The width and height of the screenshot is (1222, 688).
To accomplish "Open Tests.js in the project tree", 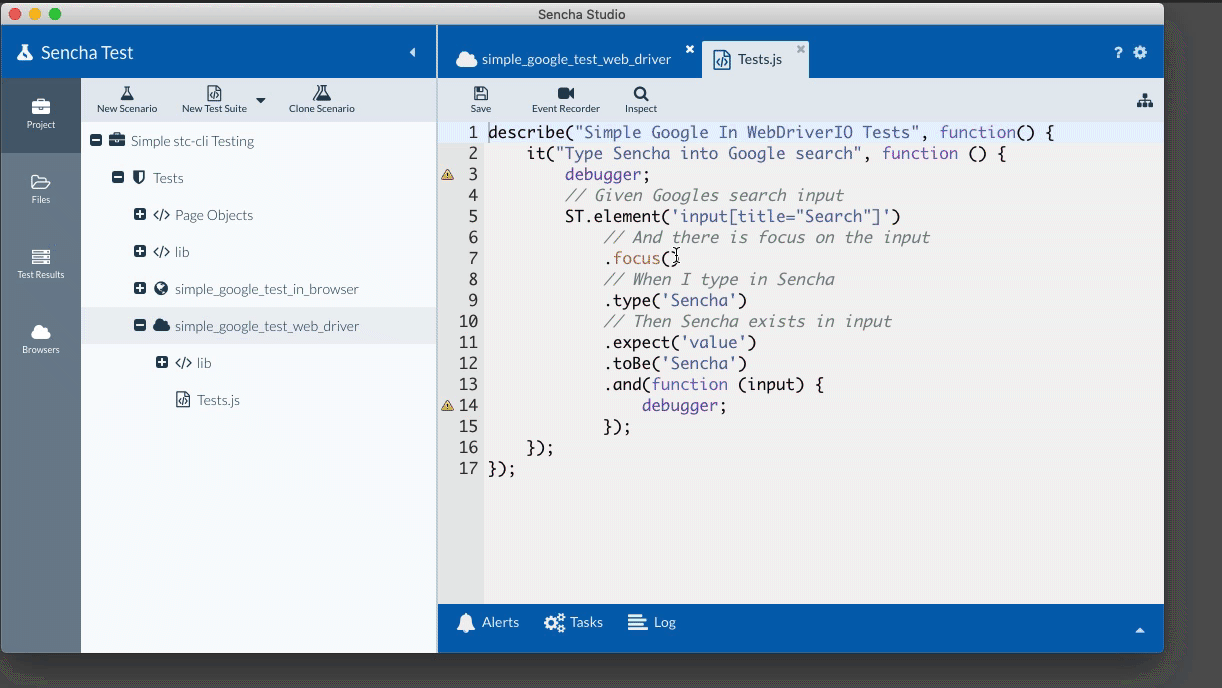I will (259, 400).
